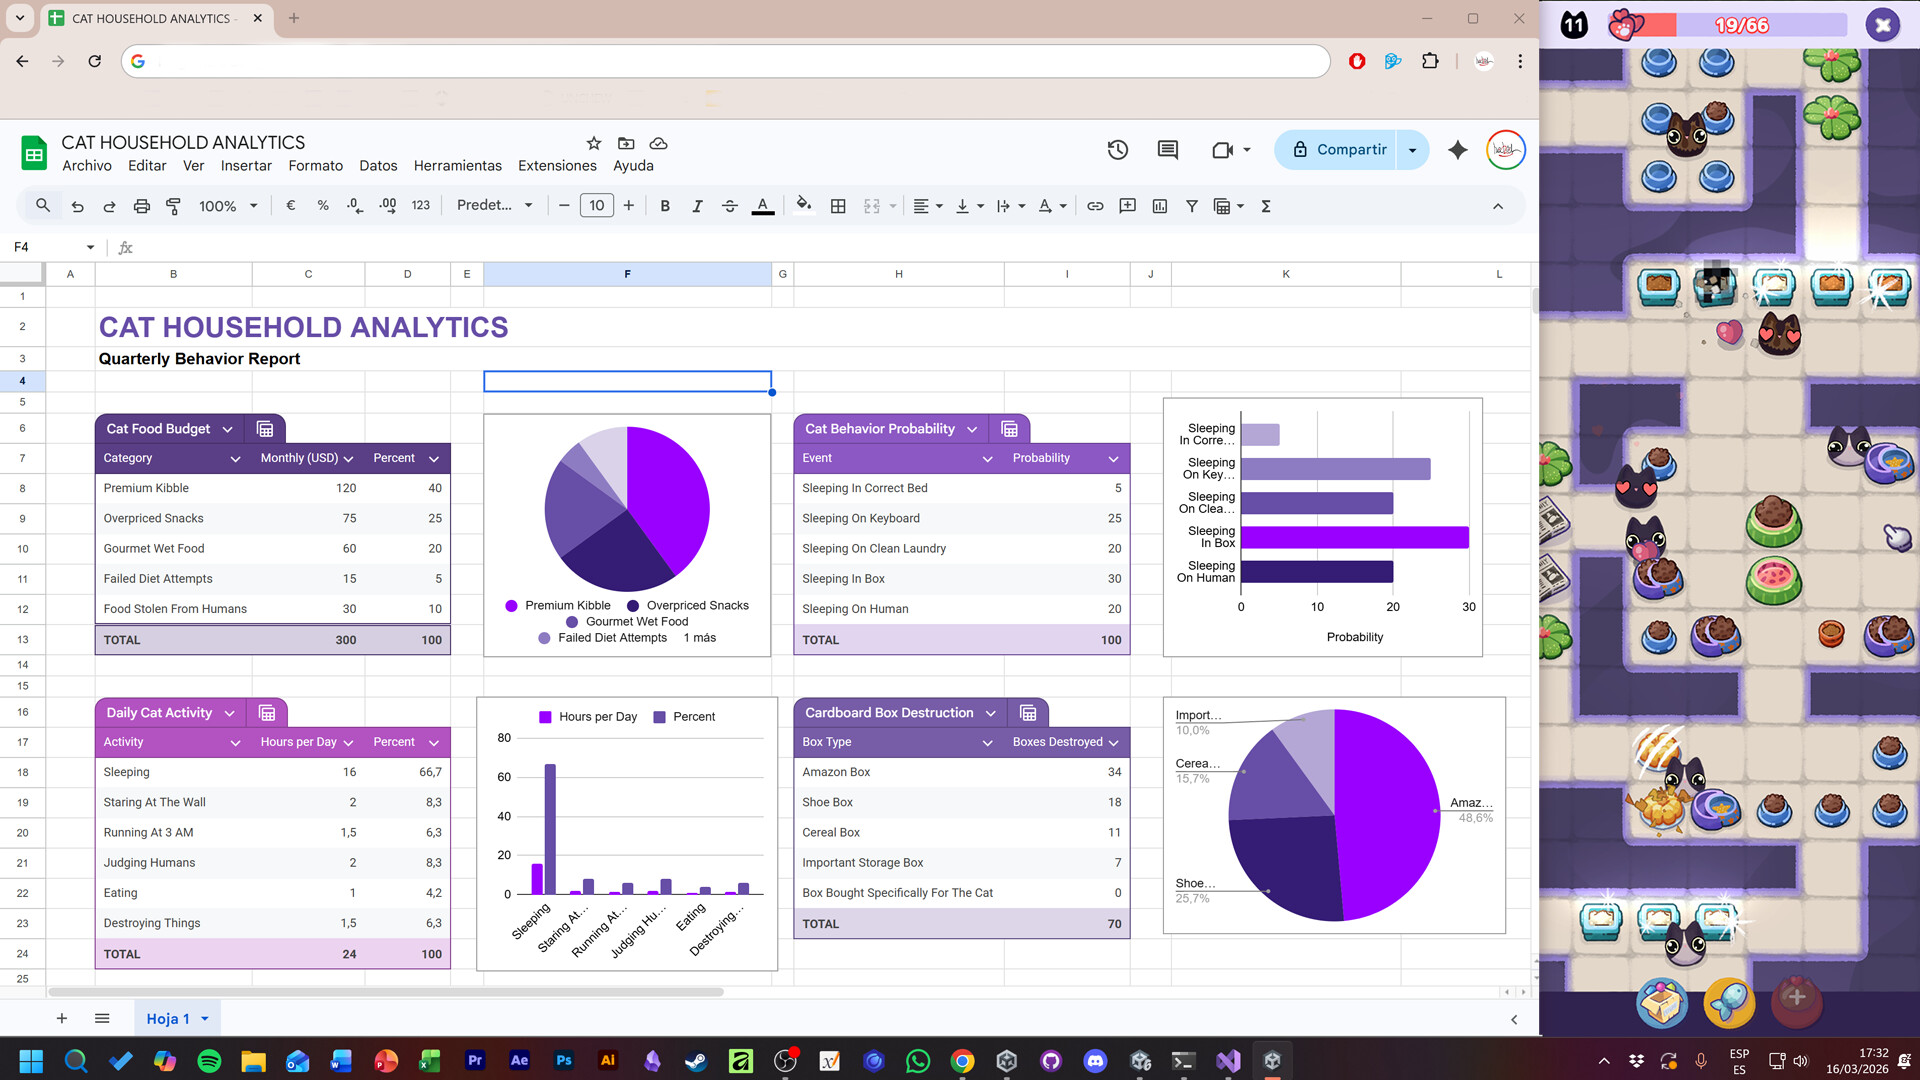Add a new sheet with plus button
Image resolution: width=1920 pixels, height=1080 pixels.
62,1018
